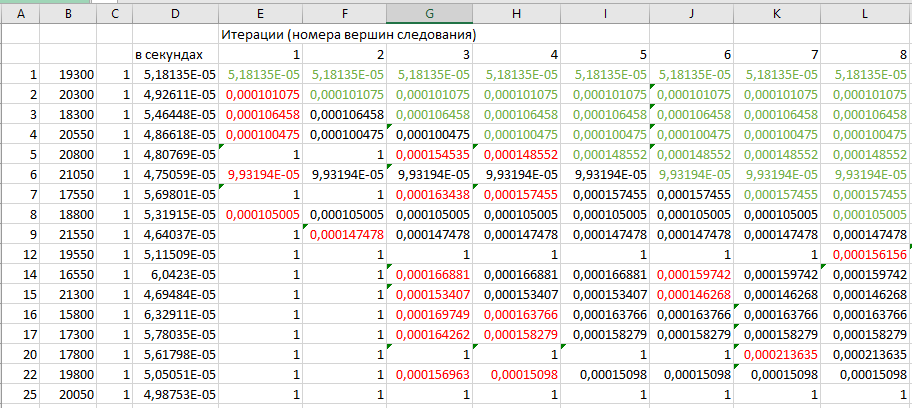This screenshot has height=408, width=912.
Task: Click cell 4,64037E-05 in column D
Action: coord(176,234)
